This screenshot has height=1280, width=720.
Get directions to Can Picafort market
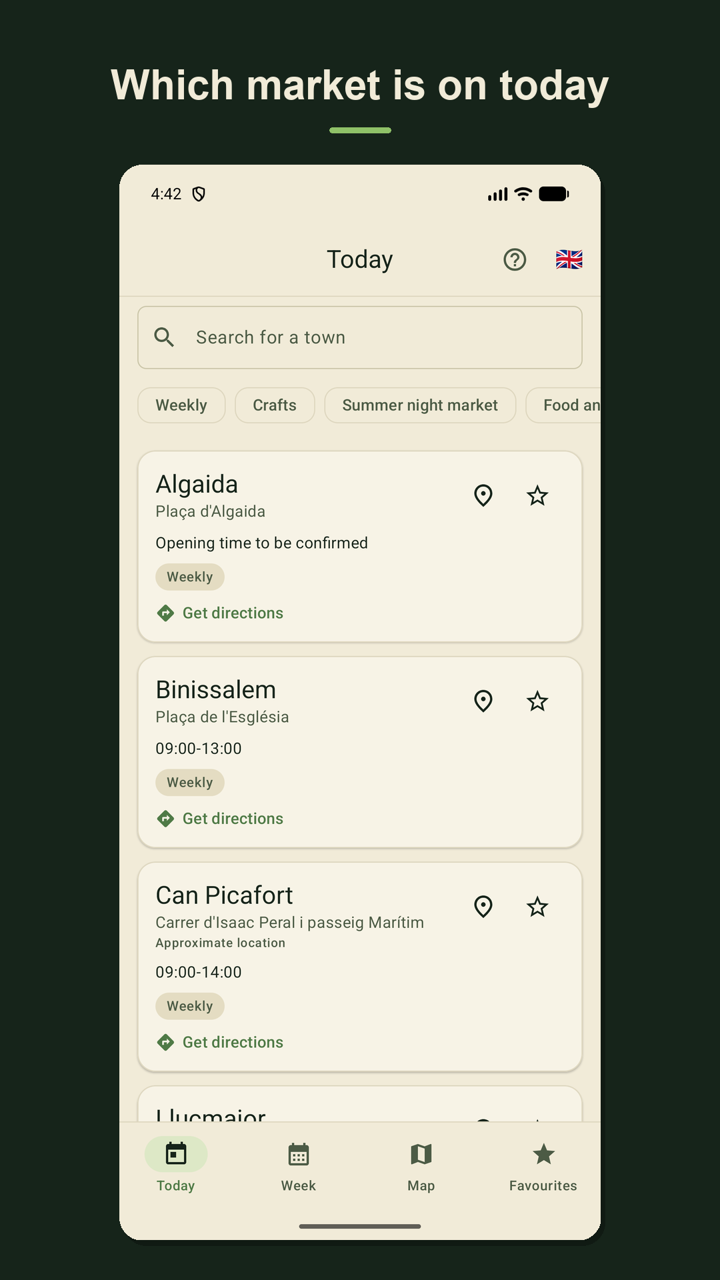(x=220, y=1042)
